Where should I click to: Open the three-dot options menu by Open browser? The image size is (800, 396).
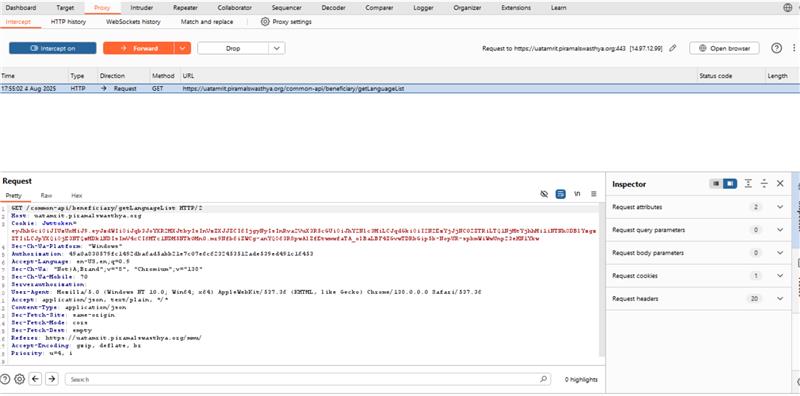click(794, 48)
